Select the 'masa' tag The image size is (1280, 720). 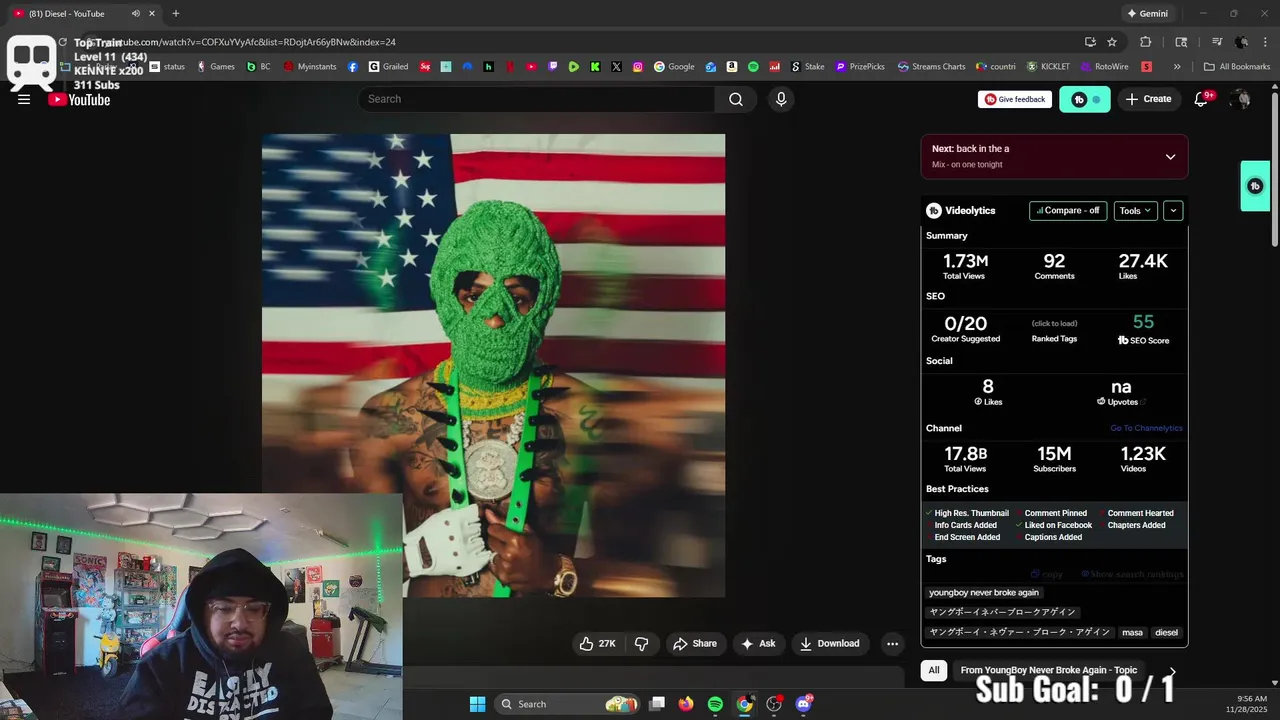coord(1132,632)
